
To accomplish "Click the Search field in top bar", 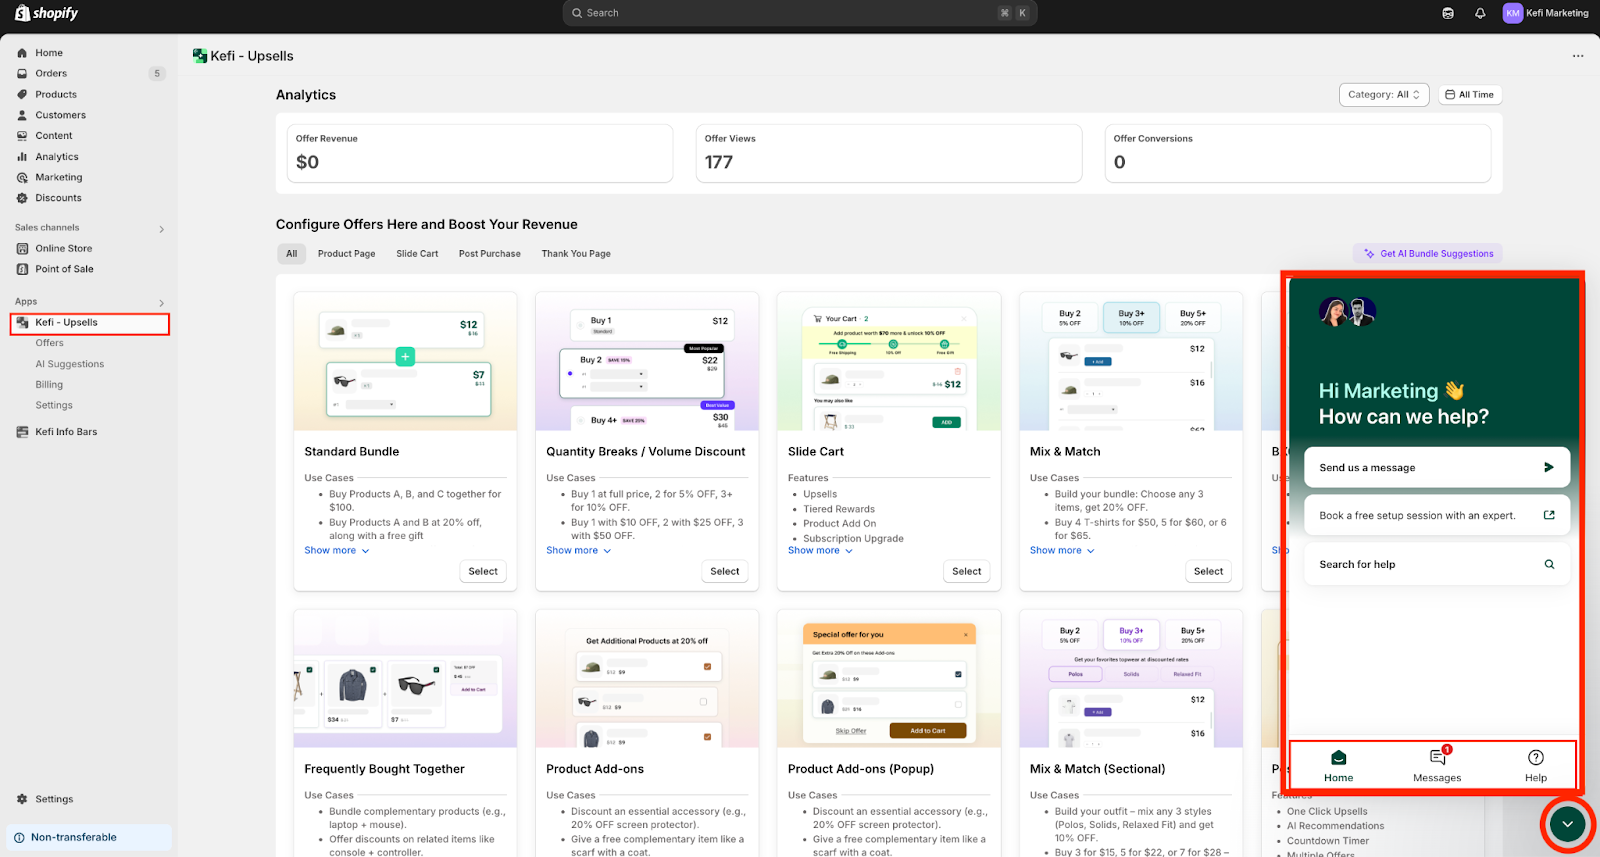I will coord(799,13).
